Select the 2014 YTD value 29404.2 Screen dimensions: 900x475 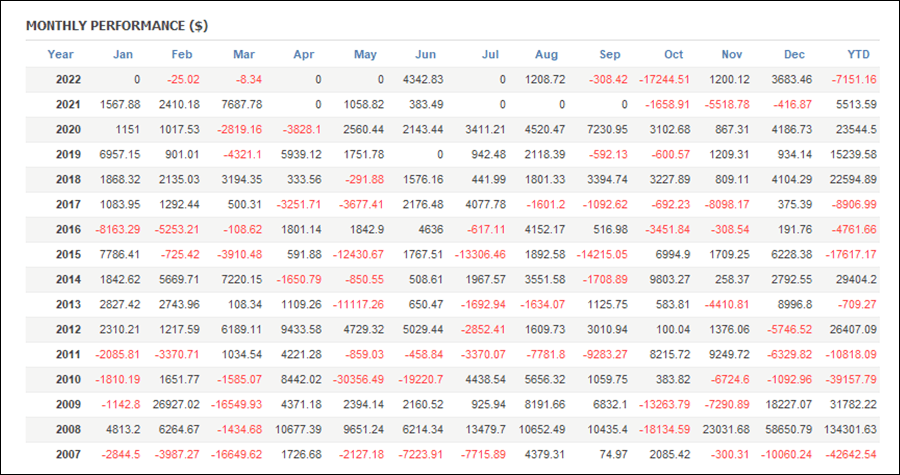tap(856, 280)
